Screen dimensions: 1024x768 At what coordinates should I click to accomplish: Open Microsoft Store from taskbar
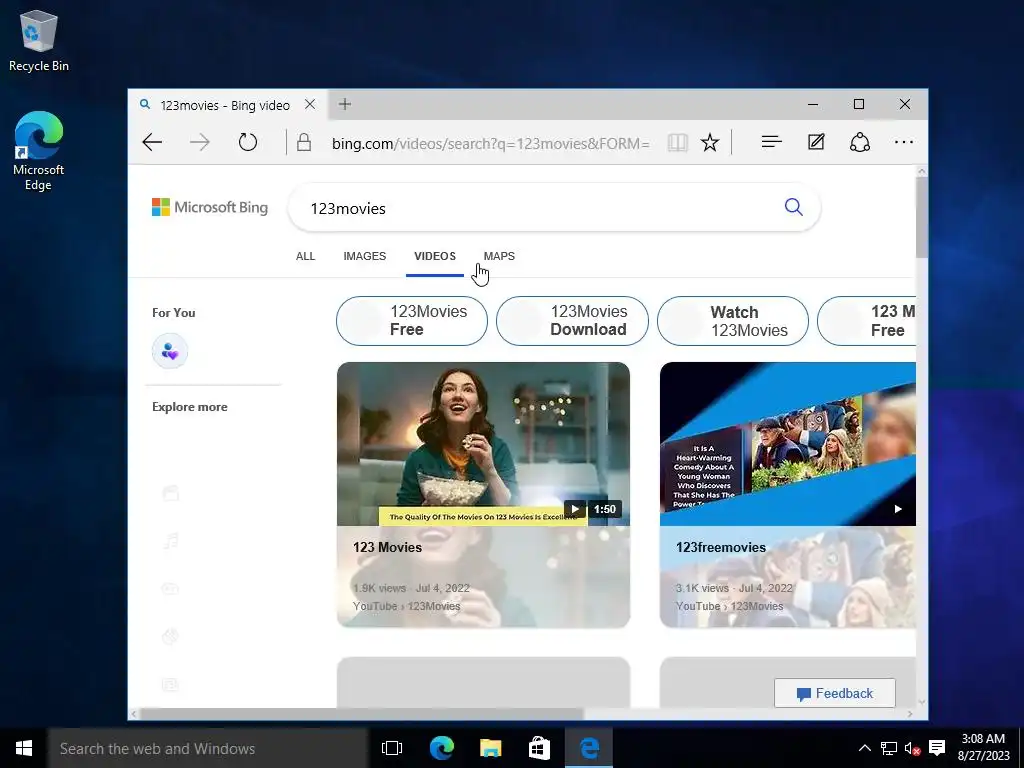coord(539,748)
